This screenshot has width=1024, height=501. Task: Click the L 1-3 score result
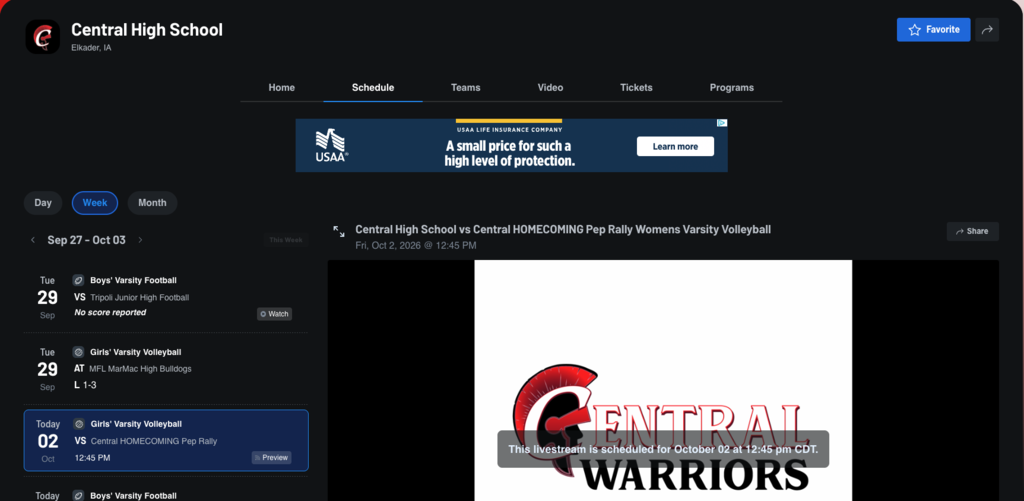tap(85, 385)
